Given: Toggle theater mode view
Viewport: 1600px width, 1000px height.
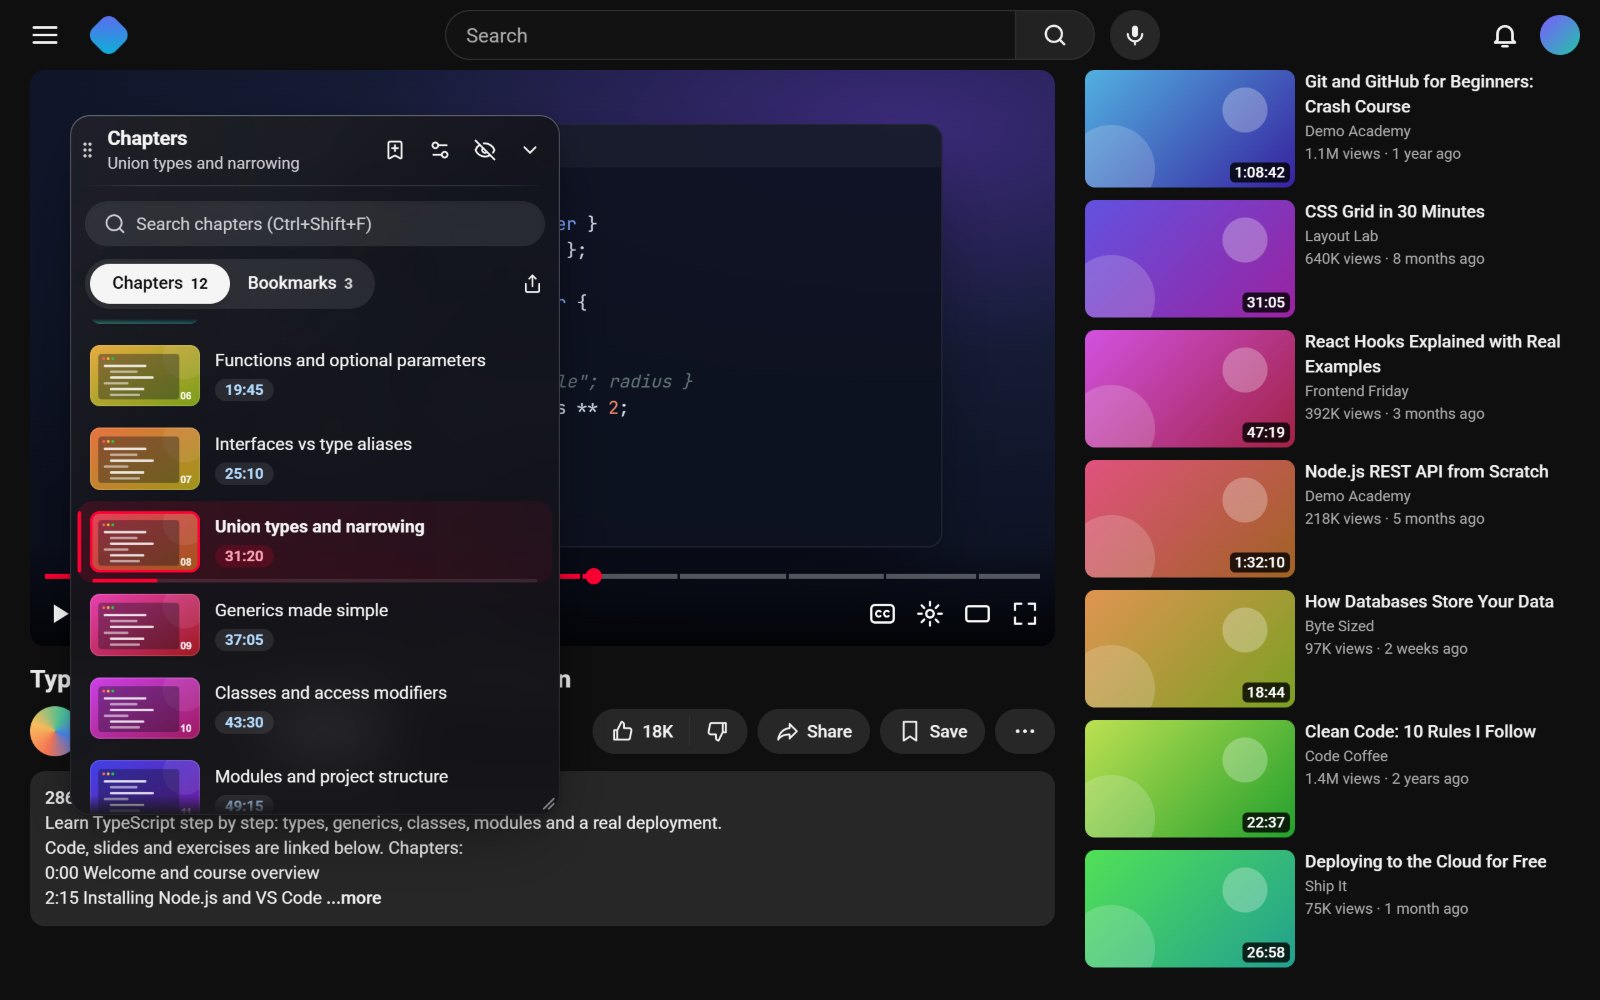Looking at the screenshot, I should (977, 614).
